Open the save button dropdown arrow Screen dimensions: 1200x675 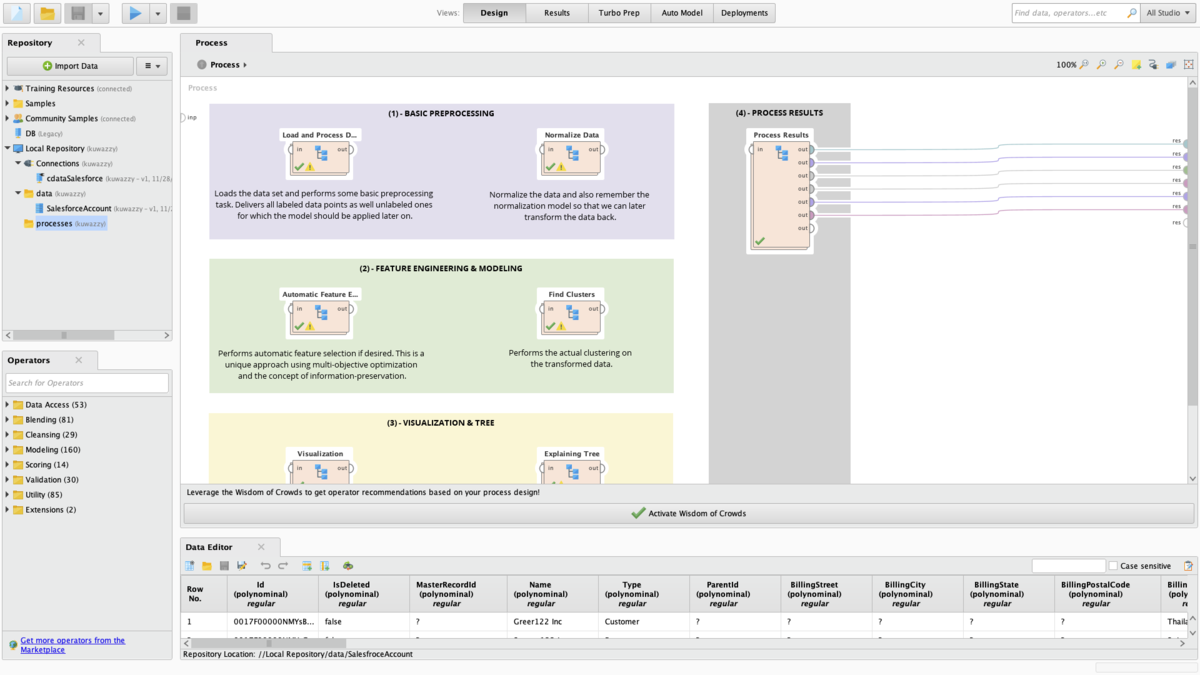[101, 13]
